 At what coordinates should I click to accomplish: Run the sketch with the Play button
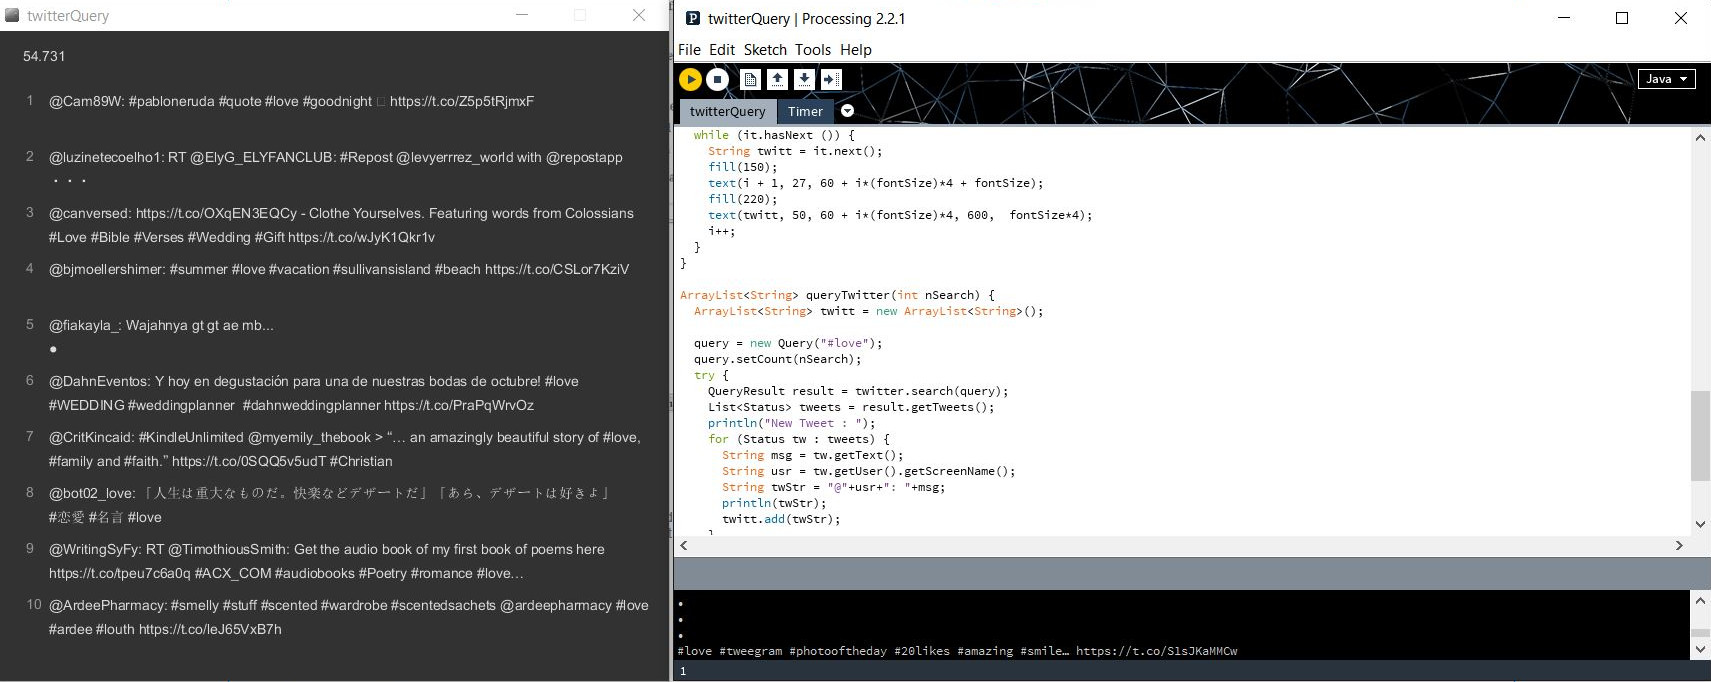pos(690,79)
